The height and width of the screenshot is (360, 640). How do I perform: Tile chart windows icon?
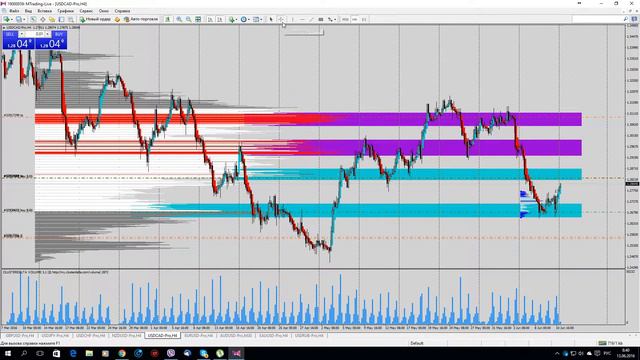point(198,19)
